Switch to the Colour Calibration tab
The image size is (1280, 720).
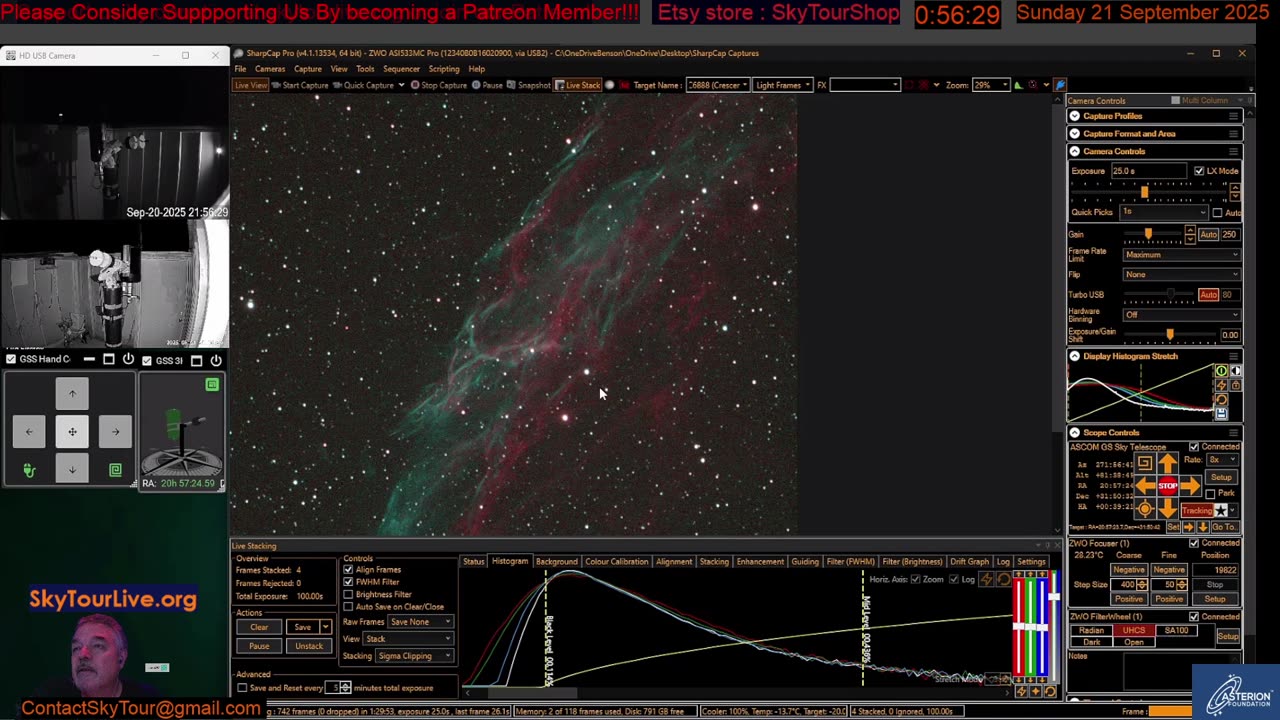pyautogui.click(x=616, y=562)
